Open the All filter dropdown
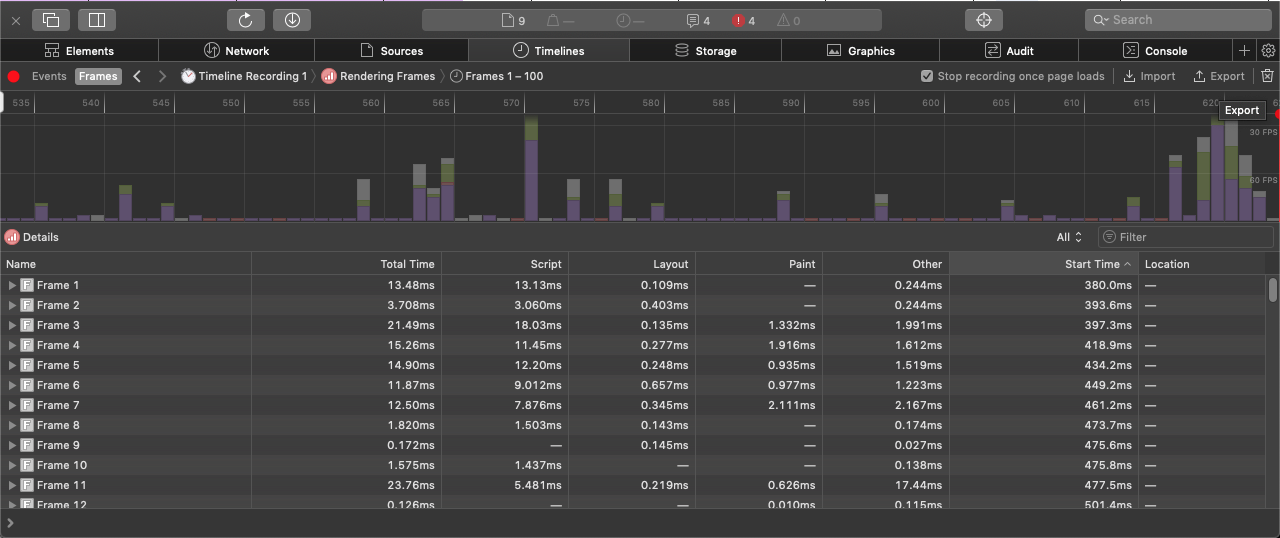Image resolution: width=1280 pixels, height=538 pixels. click(1069, 237)
